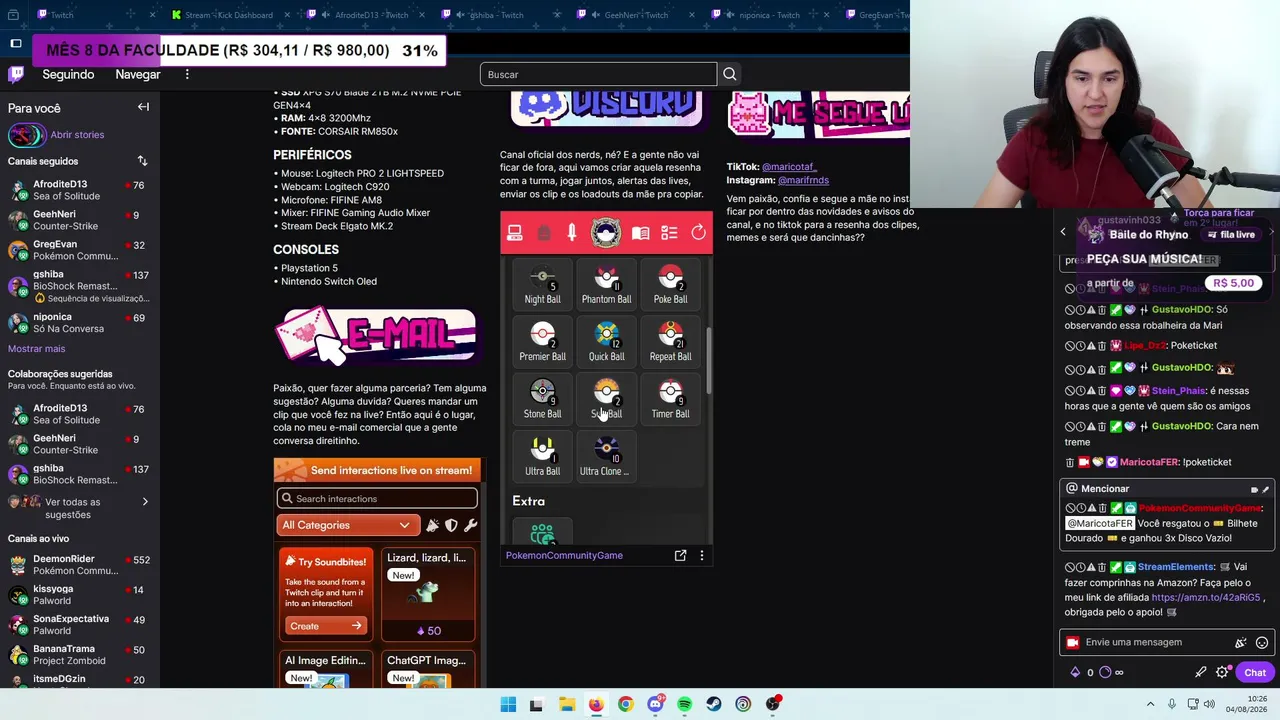Open the wrench settings in interactions panel
The width and height of the screenshot is (1280, 720).
click(x=470, y=525)
